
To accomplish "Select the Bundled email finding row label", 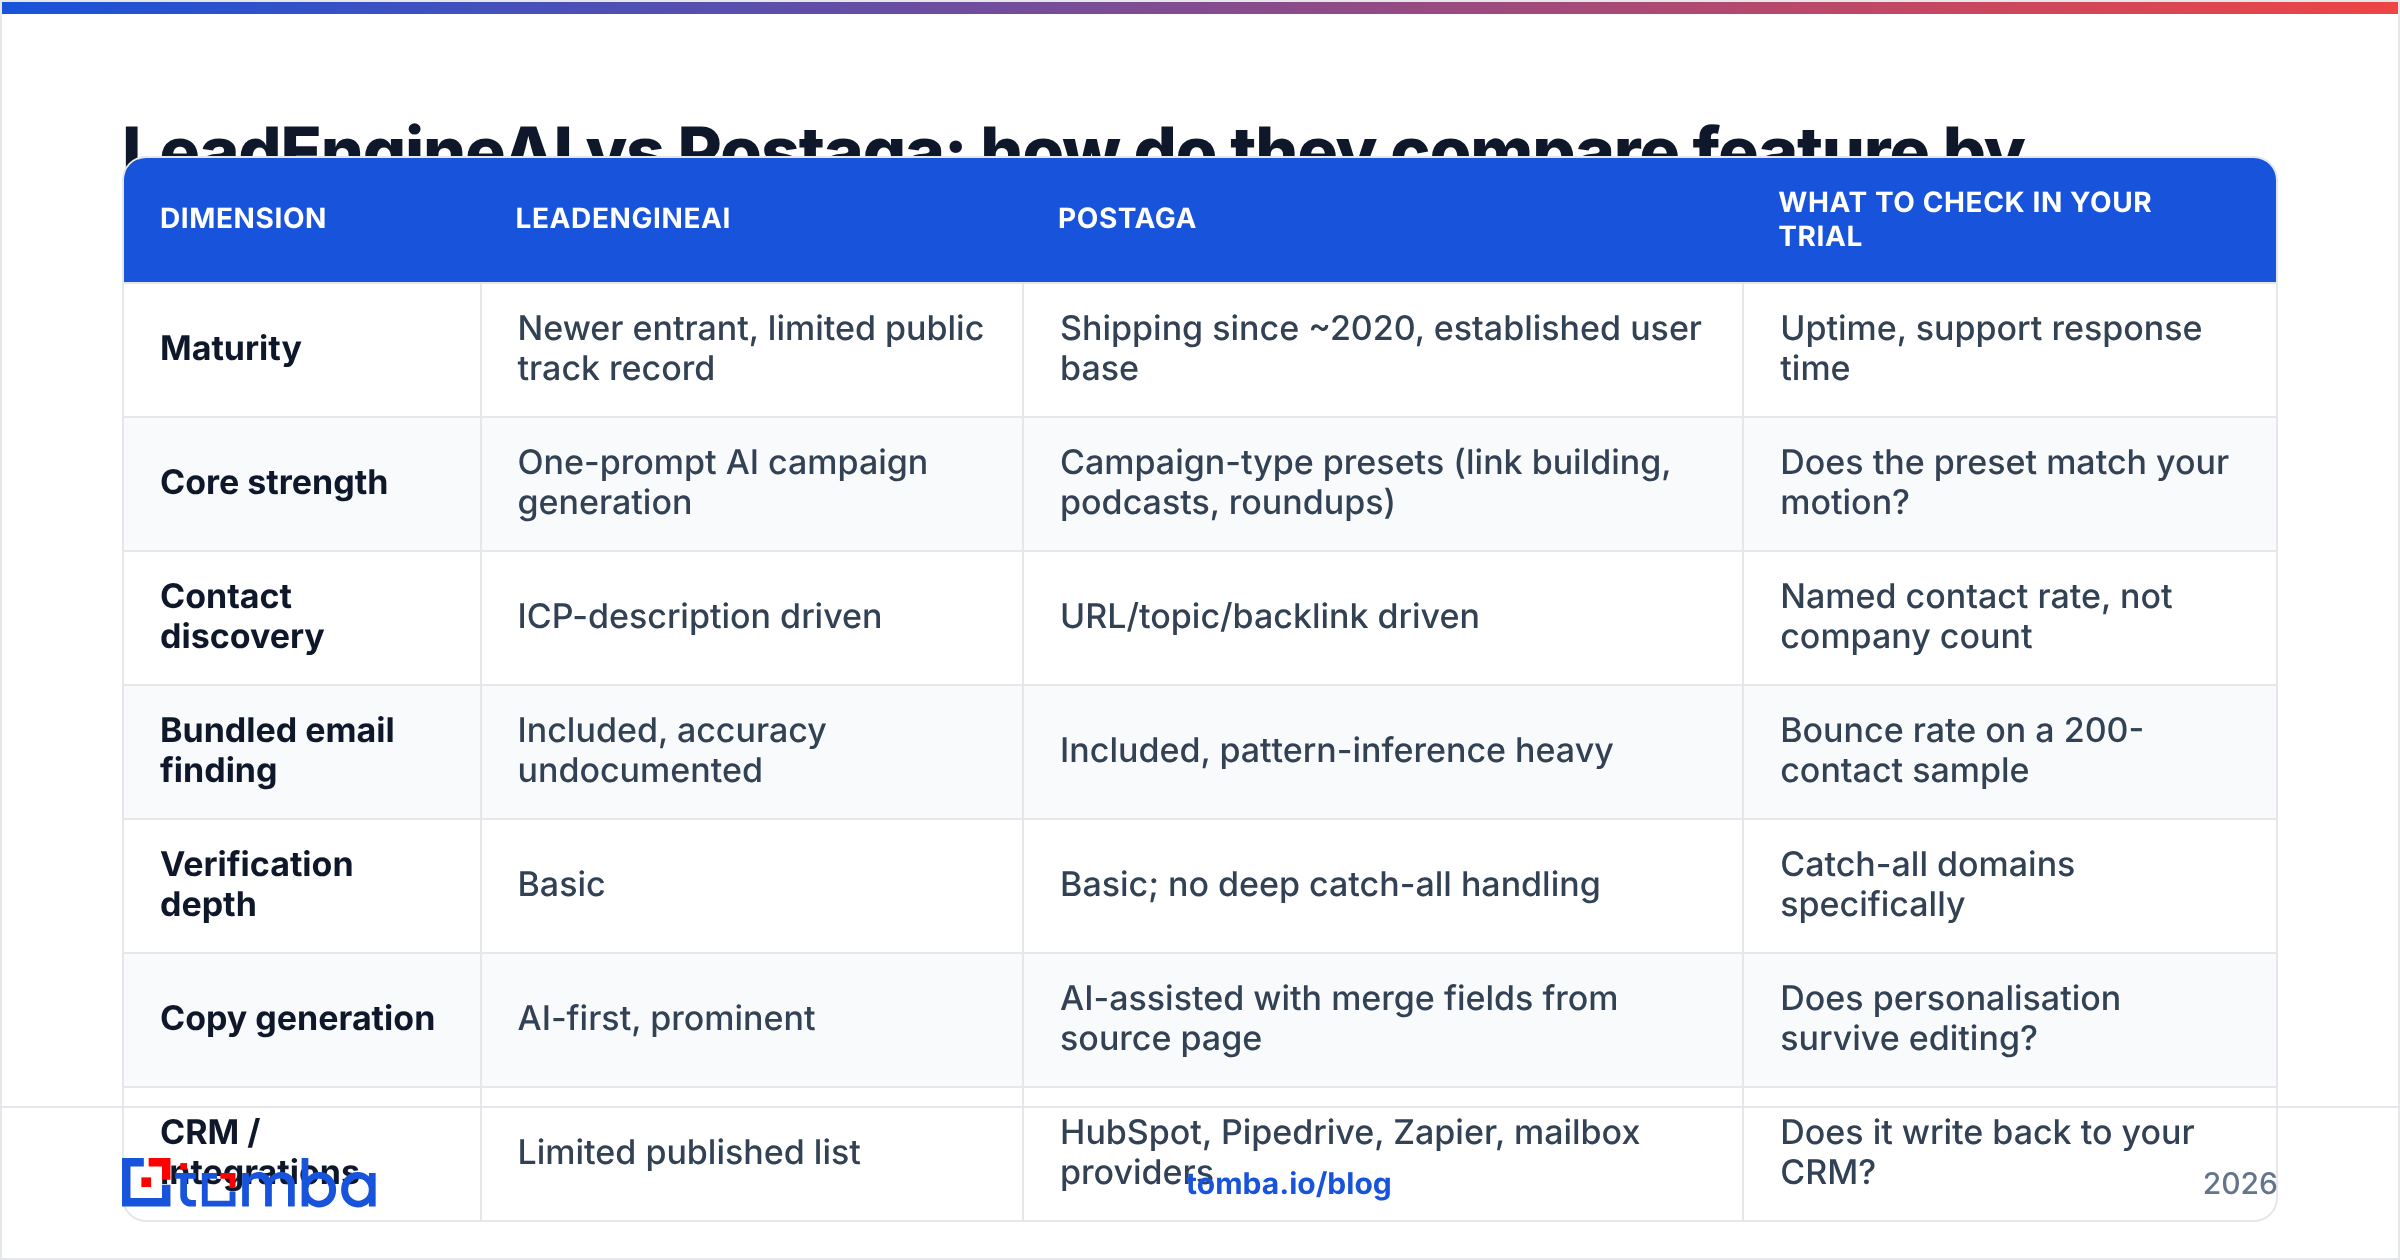I will (x=277, y=750).
